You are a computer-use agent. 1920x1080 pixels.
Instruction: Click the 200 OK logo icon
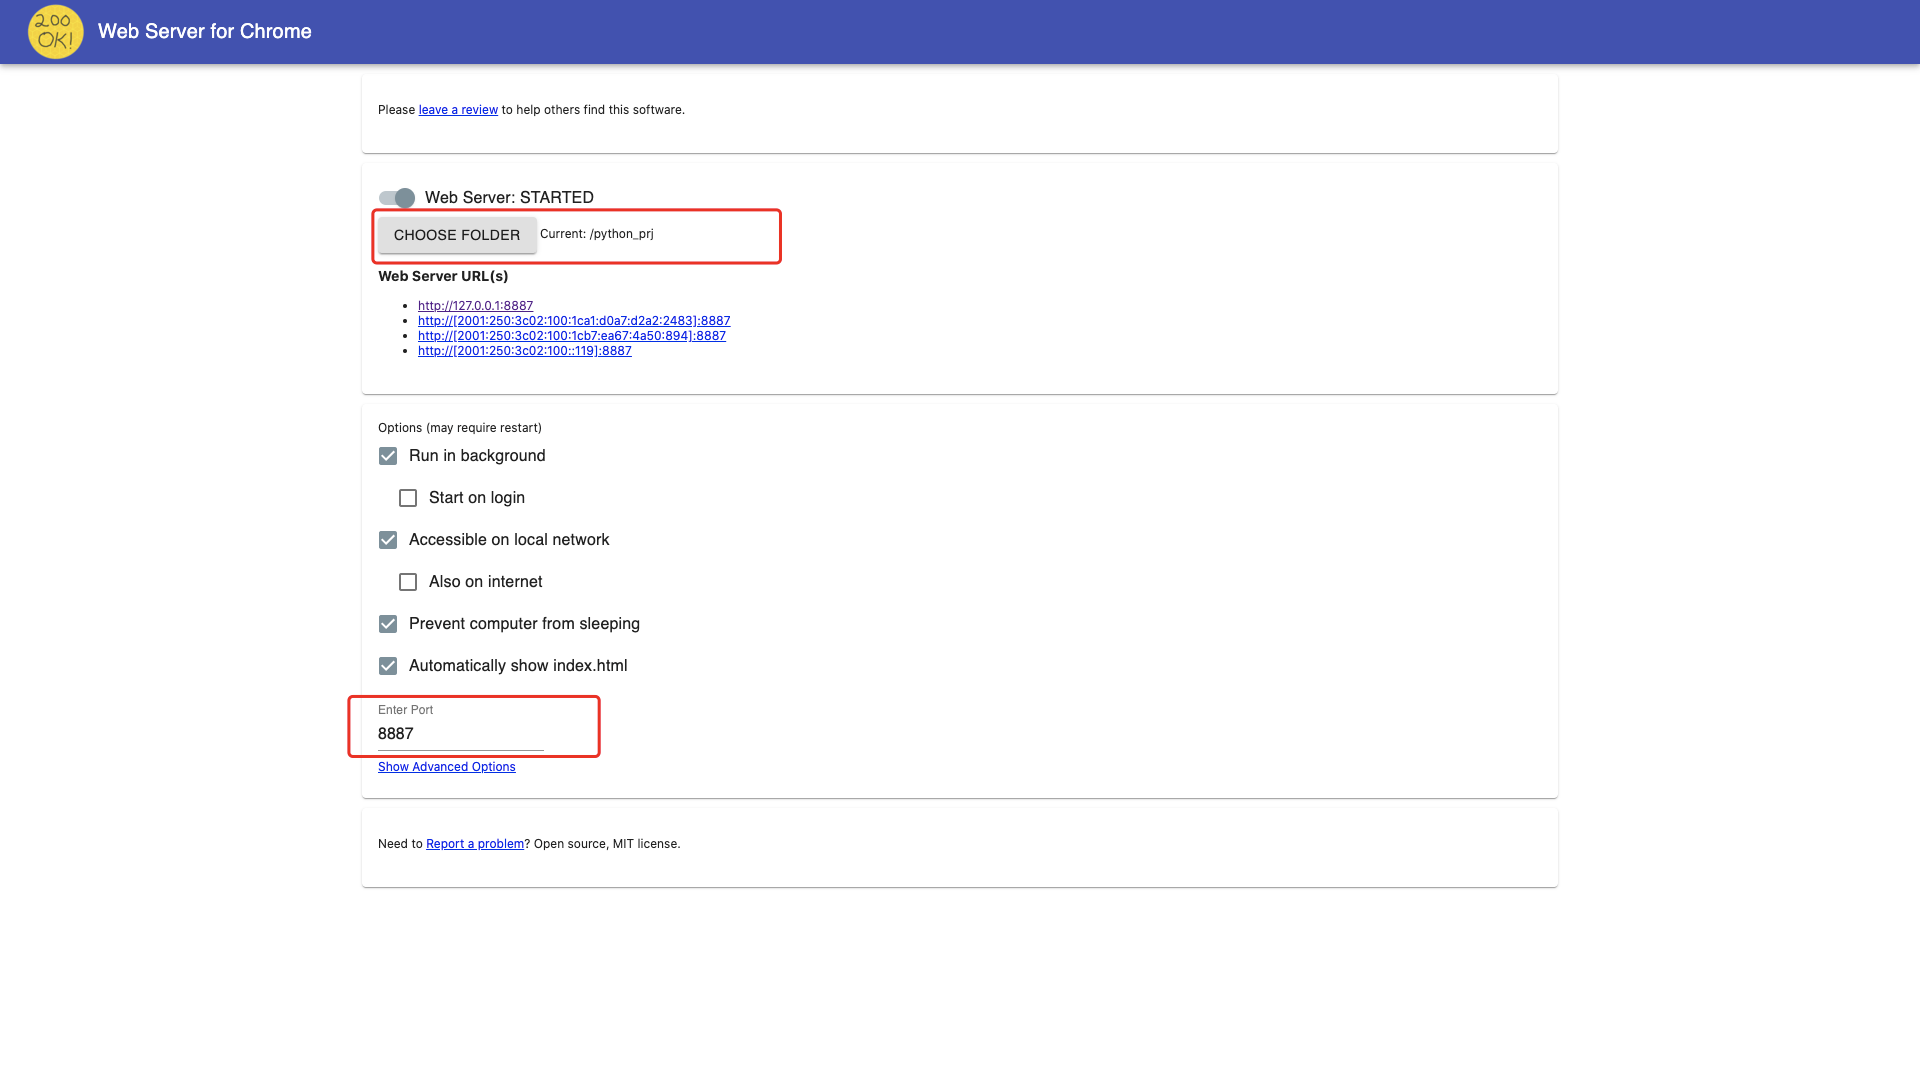[x=55, y=32]
